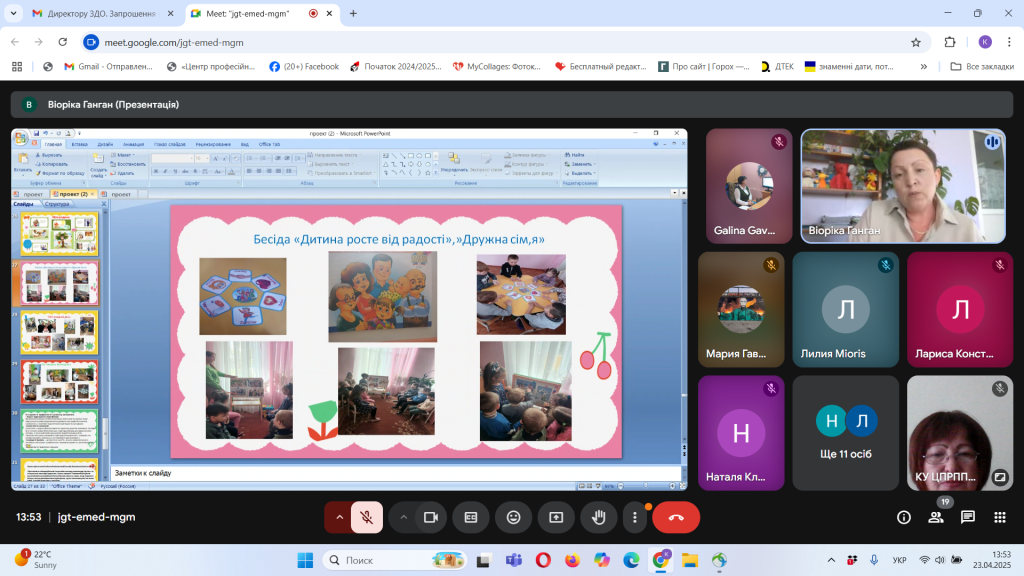
Task: Open the three-dot more options menu
Action: (x=635, y=517)
